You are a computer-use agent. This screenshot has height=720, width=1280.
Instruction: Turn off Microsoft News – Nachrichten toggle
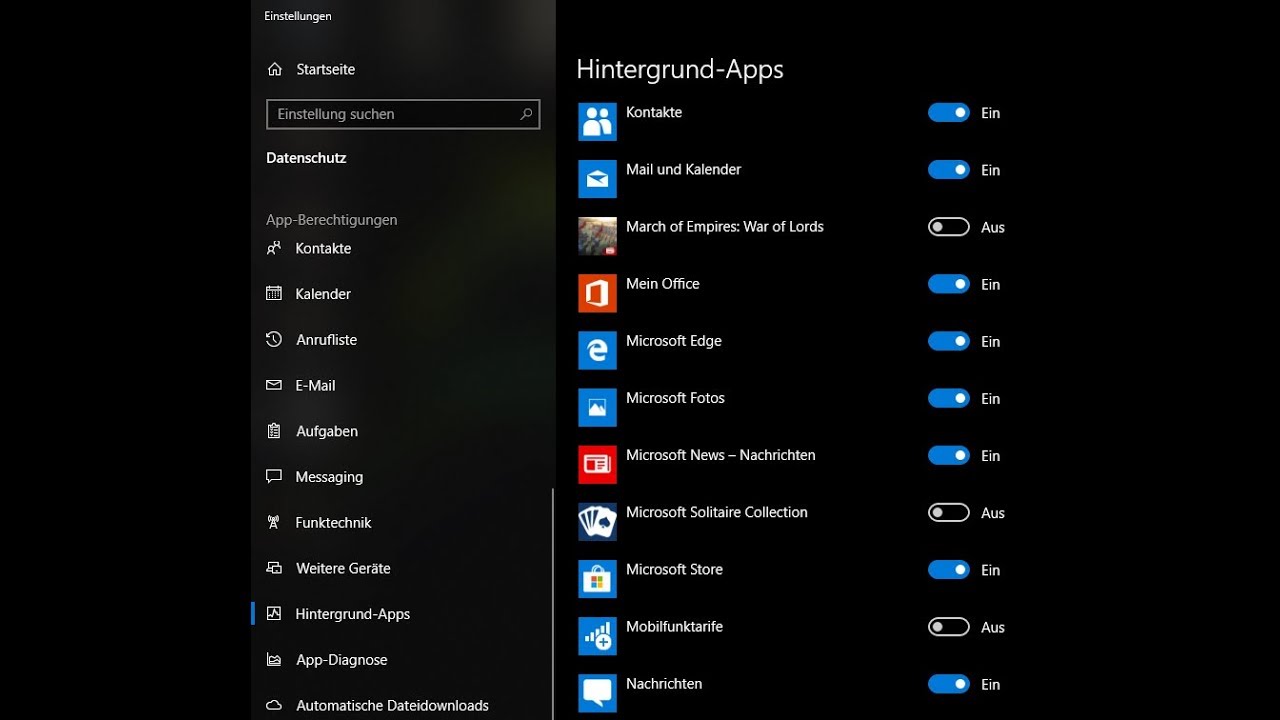pyautogui.click(x=949, y=455)
